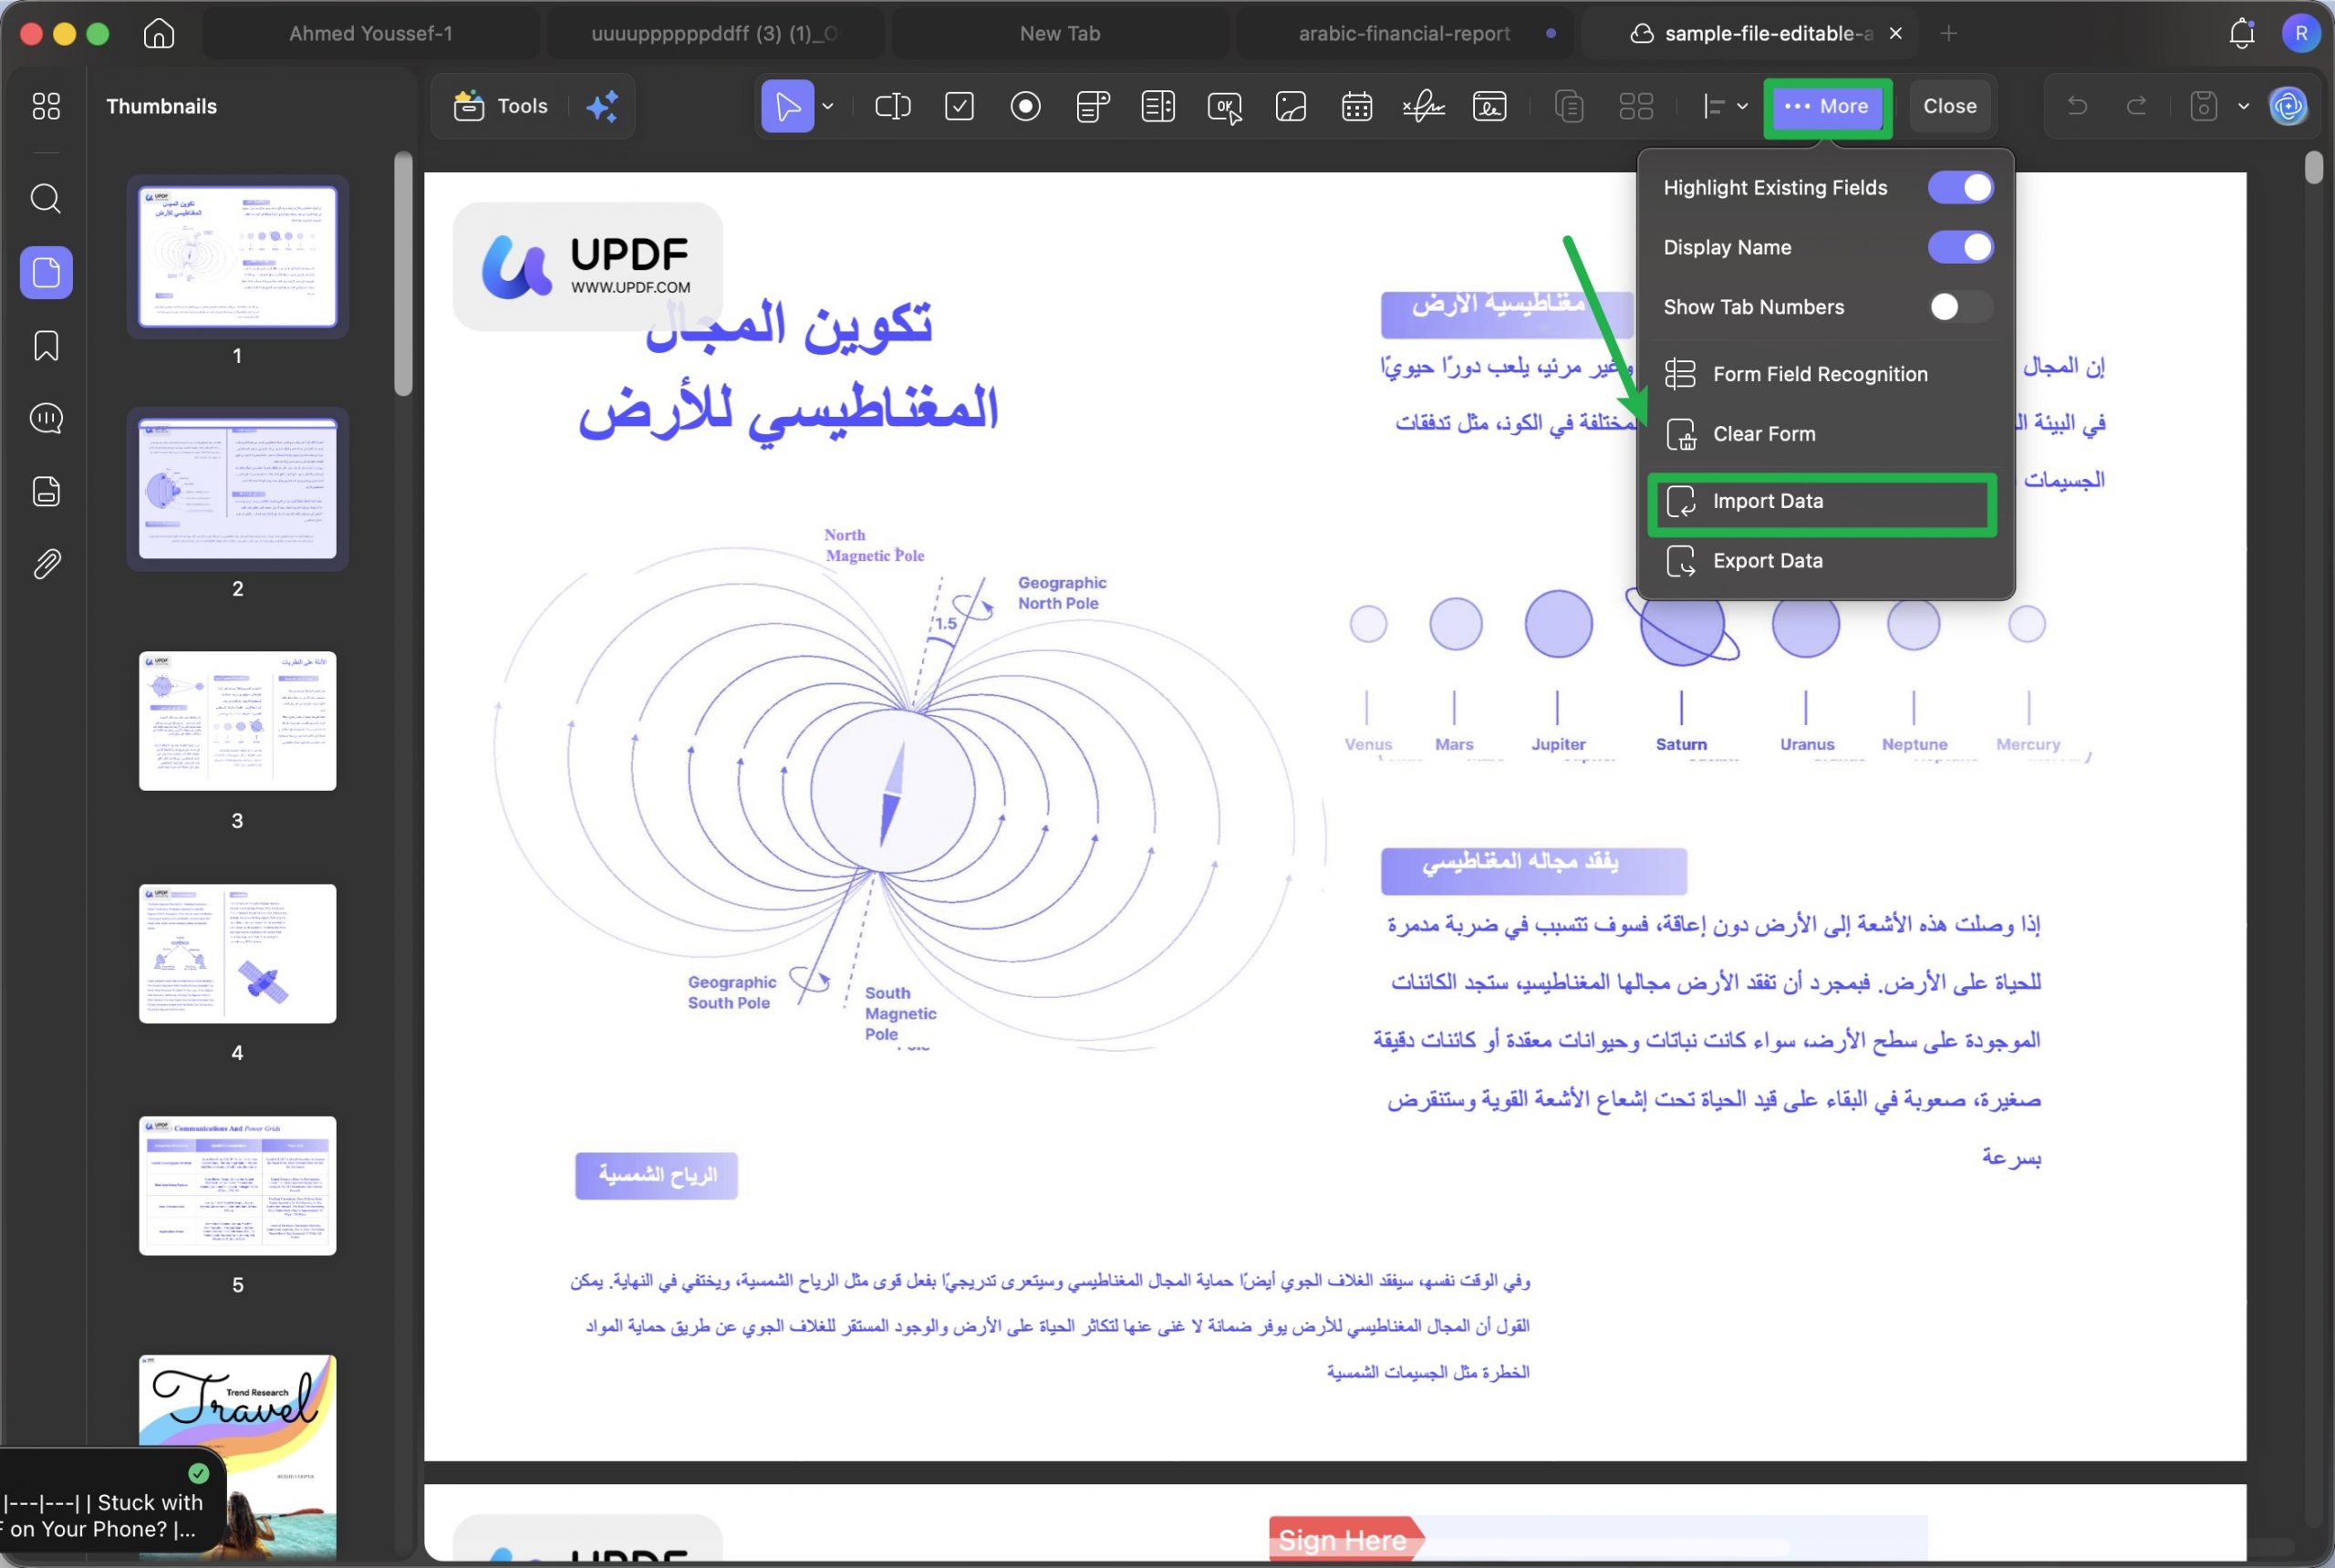2335x1568 pixels.
Task: Click the document vertical scrollbar
Action: point(2314,168)
